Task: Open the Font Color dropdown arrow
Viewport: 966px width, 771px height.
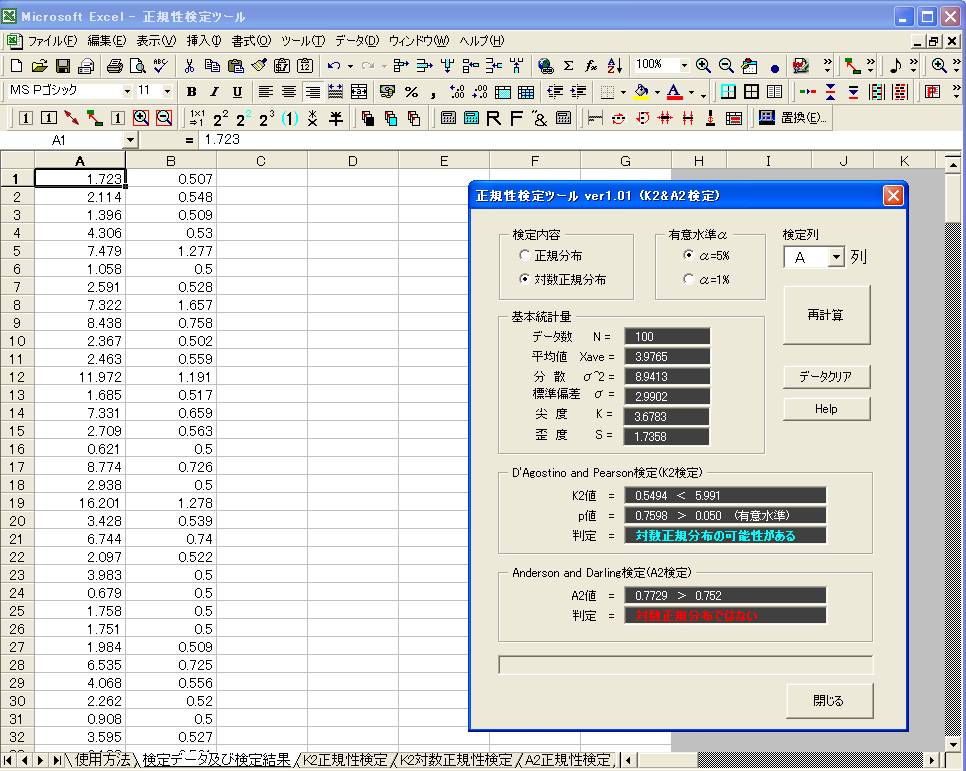Action: [x=691, y=92]
